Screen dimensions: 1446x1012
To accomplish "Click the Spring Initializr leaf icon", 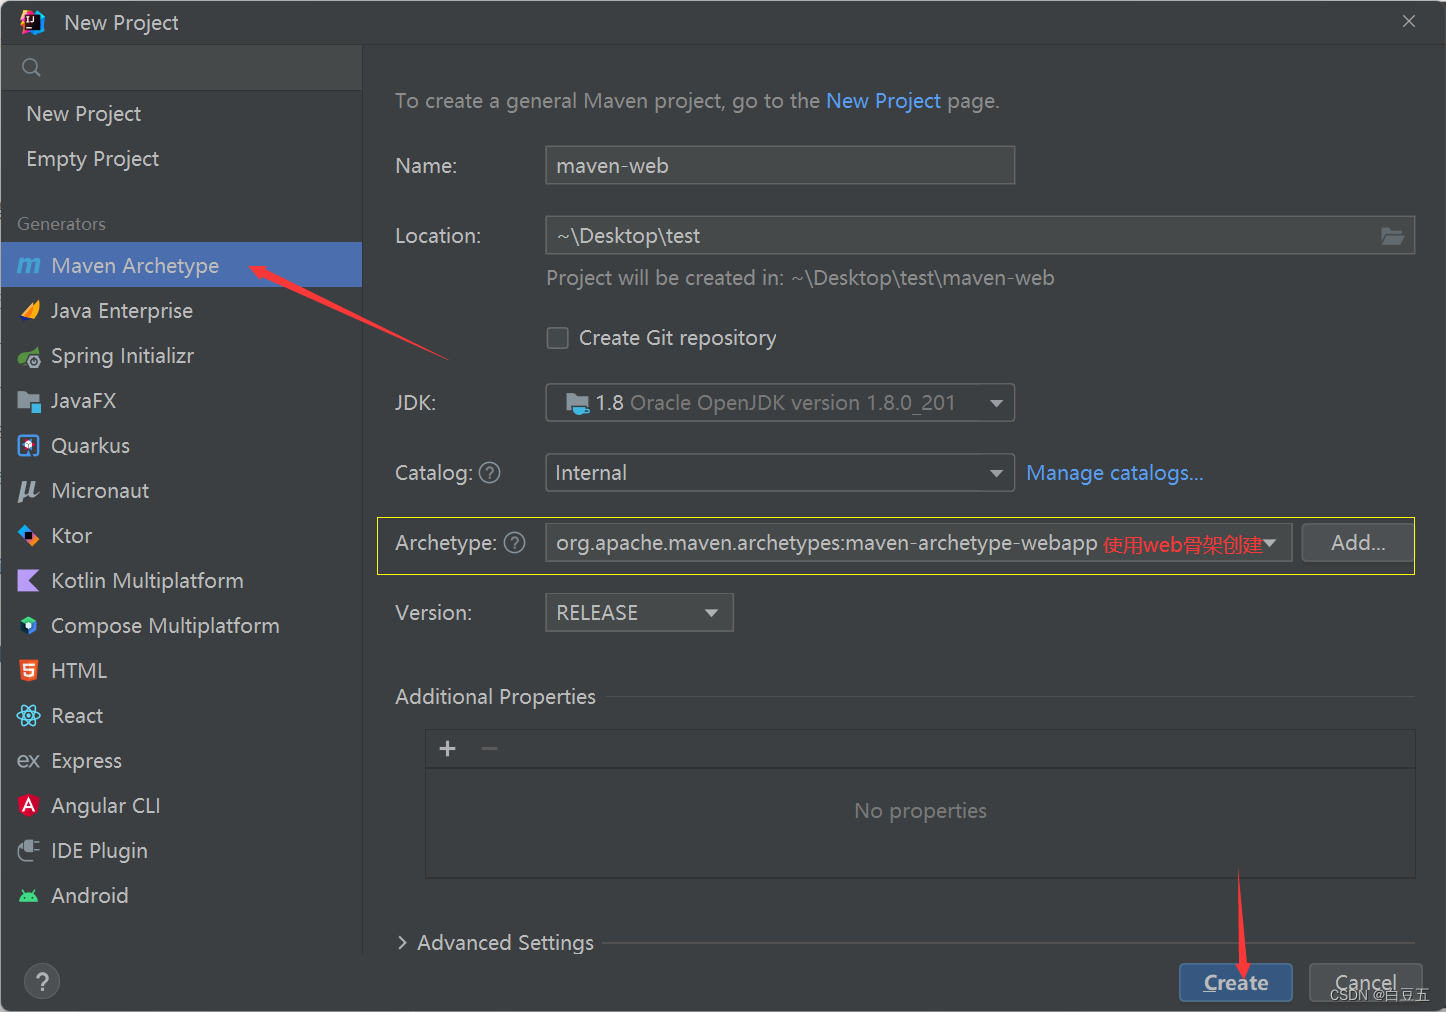I will [29, 356].
